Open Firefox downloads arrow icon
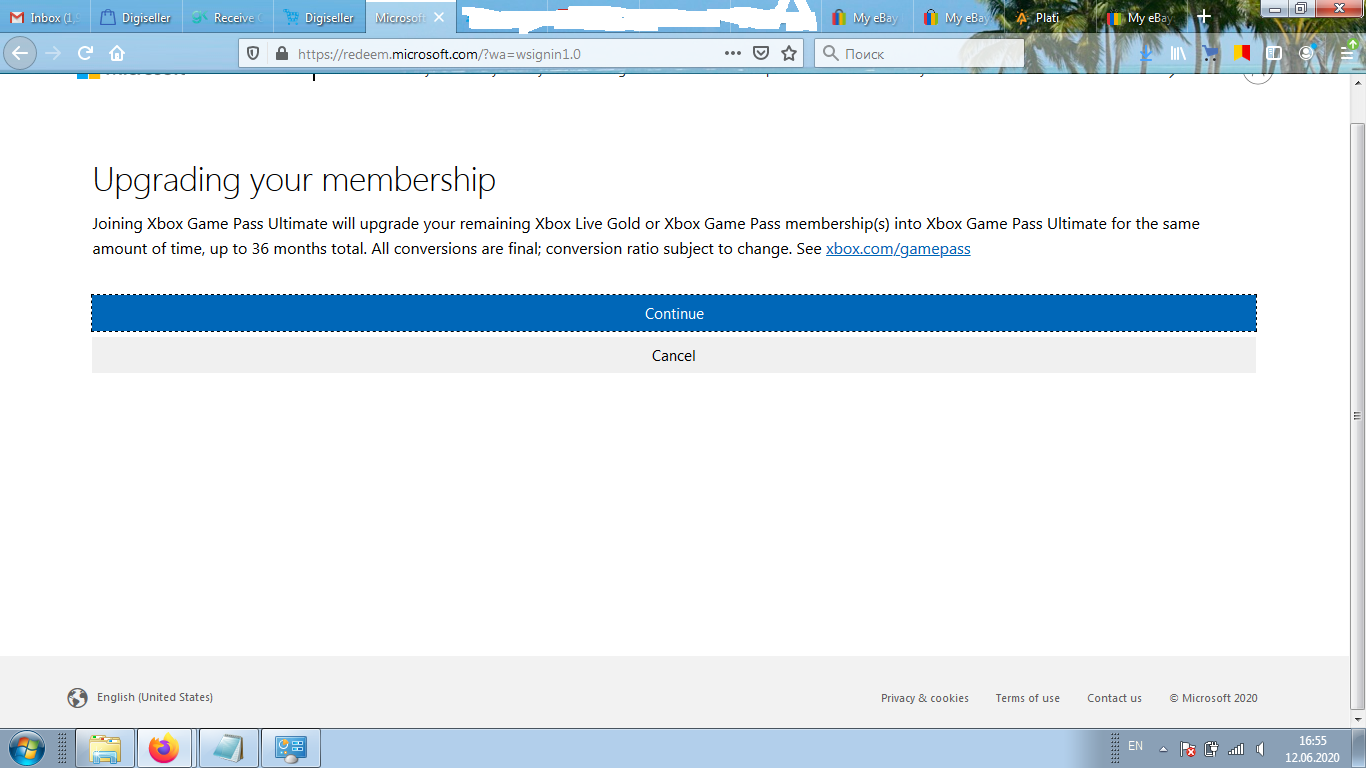Viewport: 1366px width, 768px height. click(x=1146, y=53)
